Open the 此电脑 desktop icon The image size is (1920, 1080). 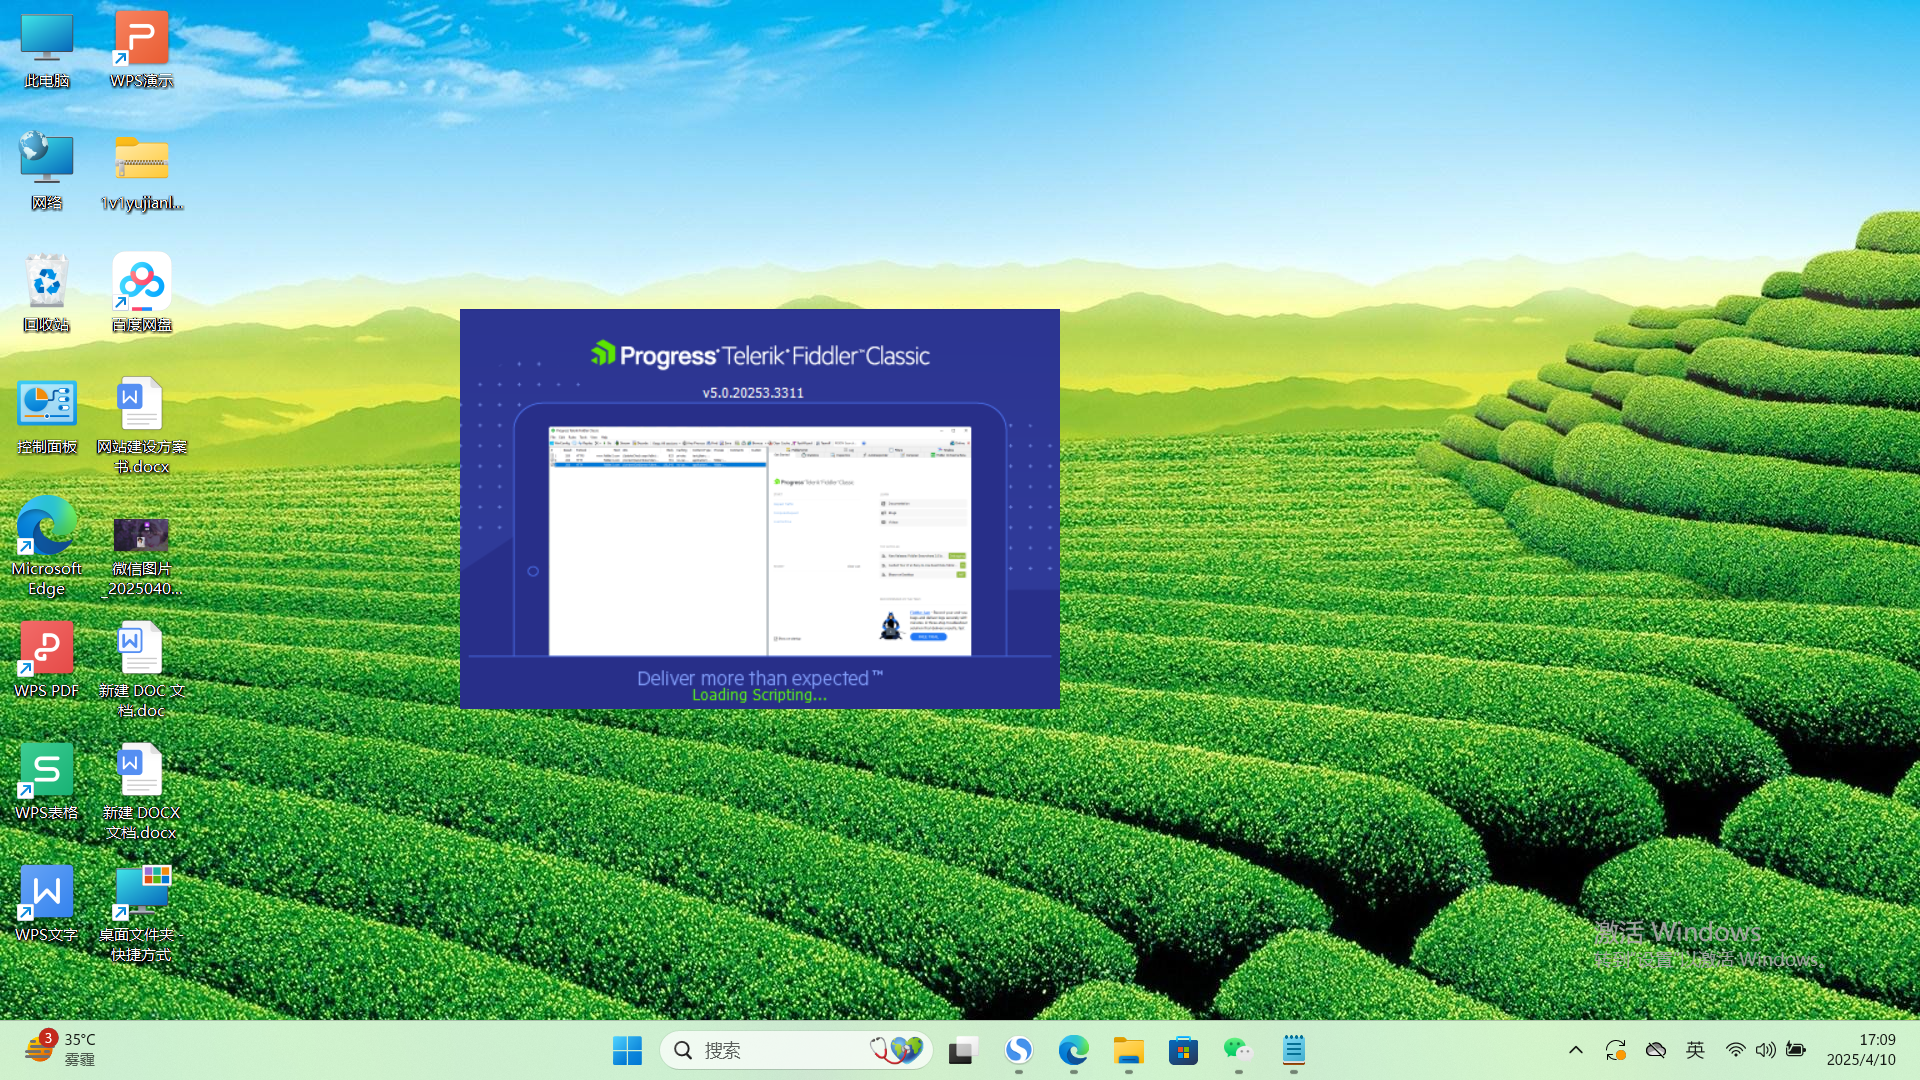46,50
